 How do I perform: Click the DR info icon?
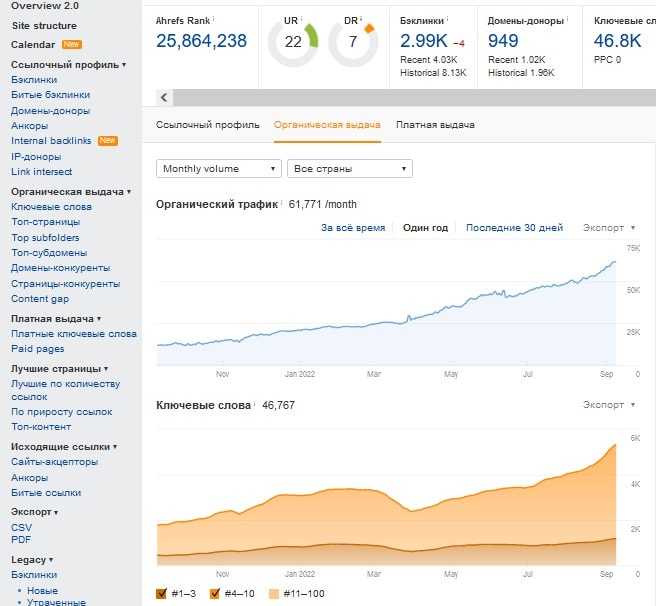tap(360, 18)
